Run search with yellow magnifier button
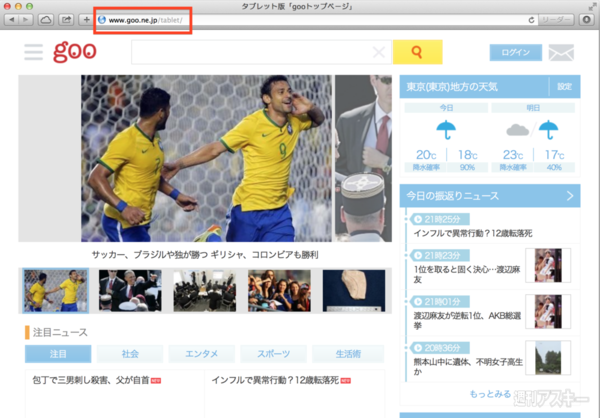This screenshot has height=418, width=600. 417,52
